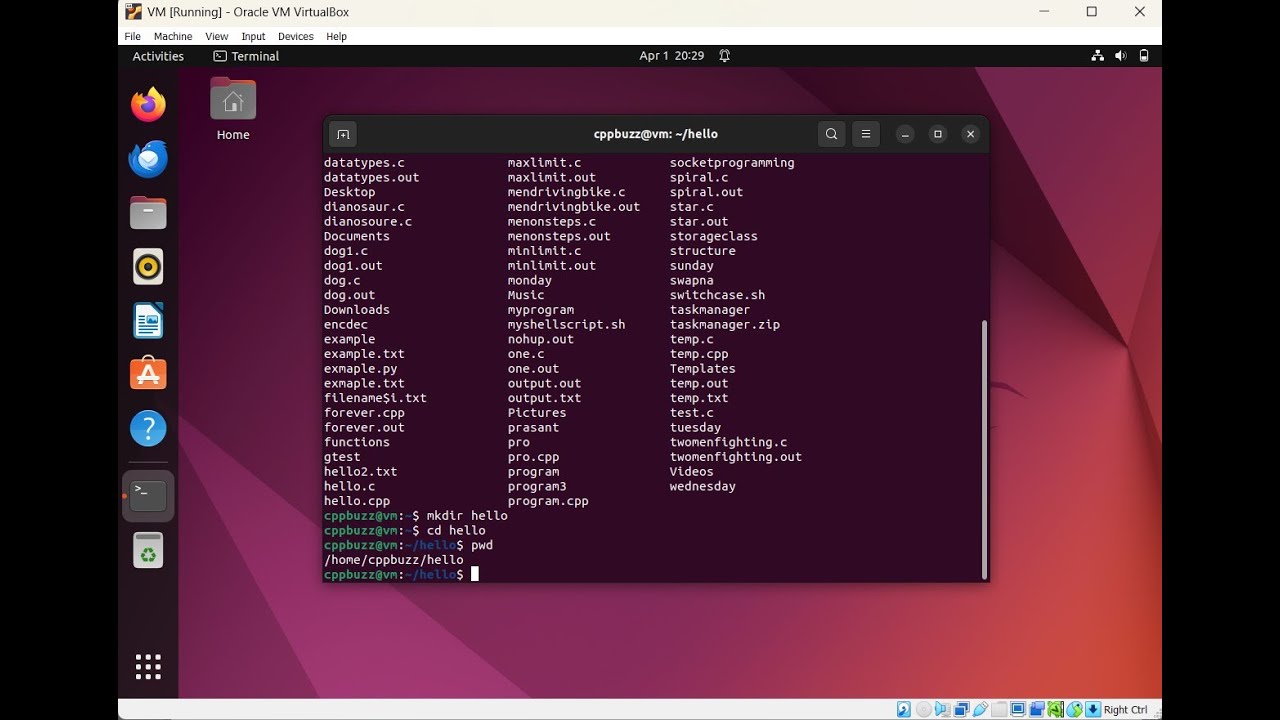
Task: Click the VirtualBox hard disk status icon
Action: coord(904,710)
